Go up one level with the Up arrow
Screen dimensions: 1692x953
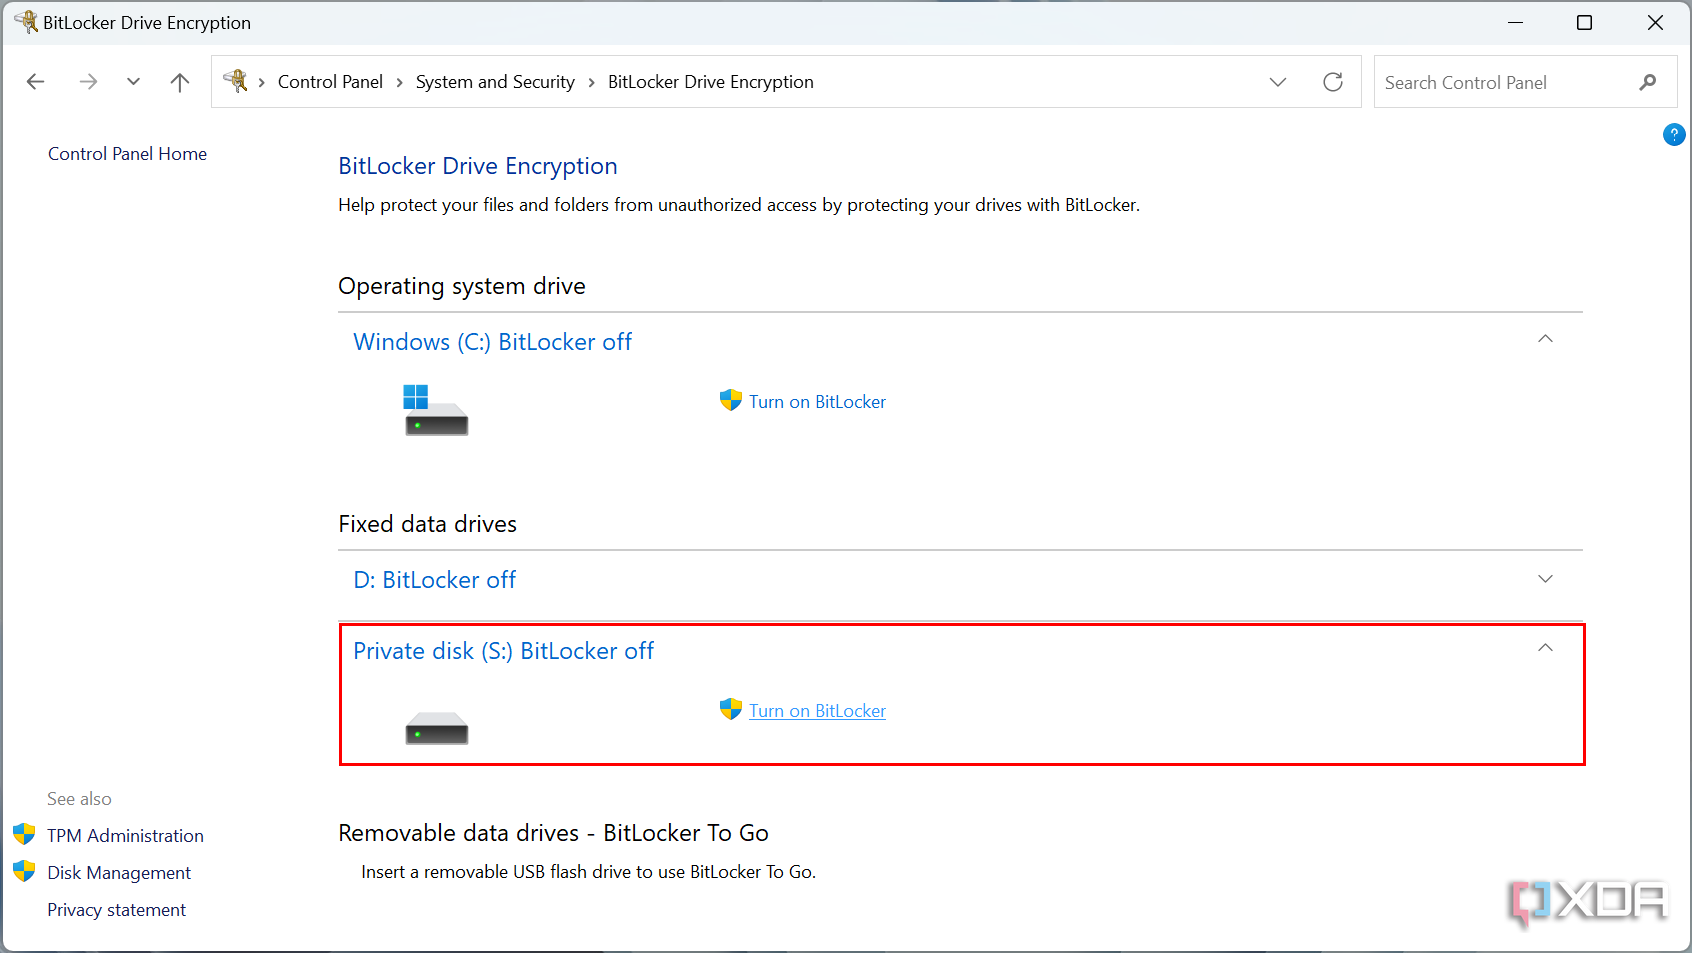180,82
